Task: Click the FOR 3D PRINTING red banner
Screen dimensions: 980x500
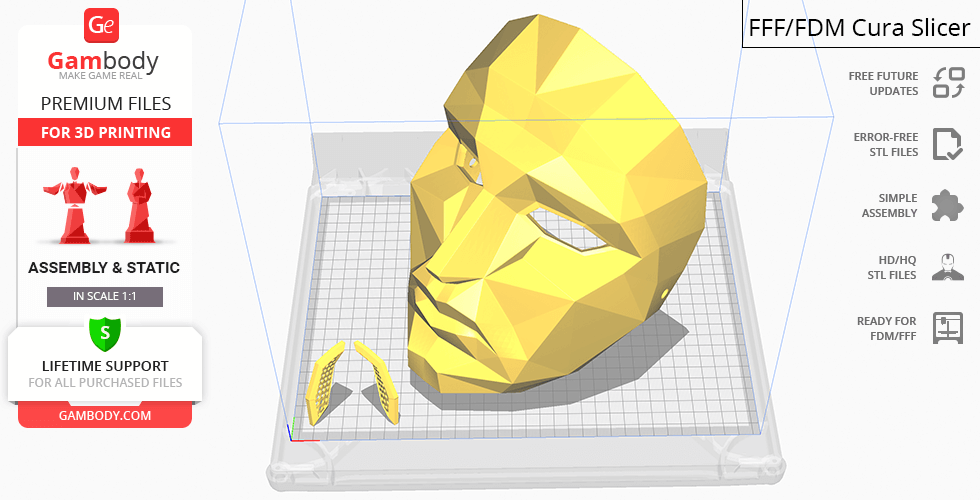Action: 105,132
